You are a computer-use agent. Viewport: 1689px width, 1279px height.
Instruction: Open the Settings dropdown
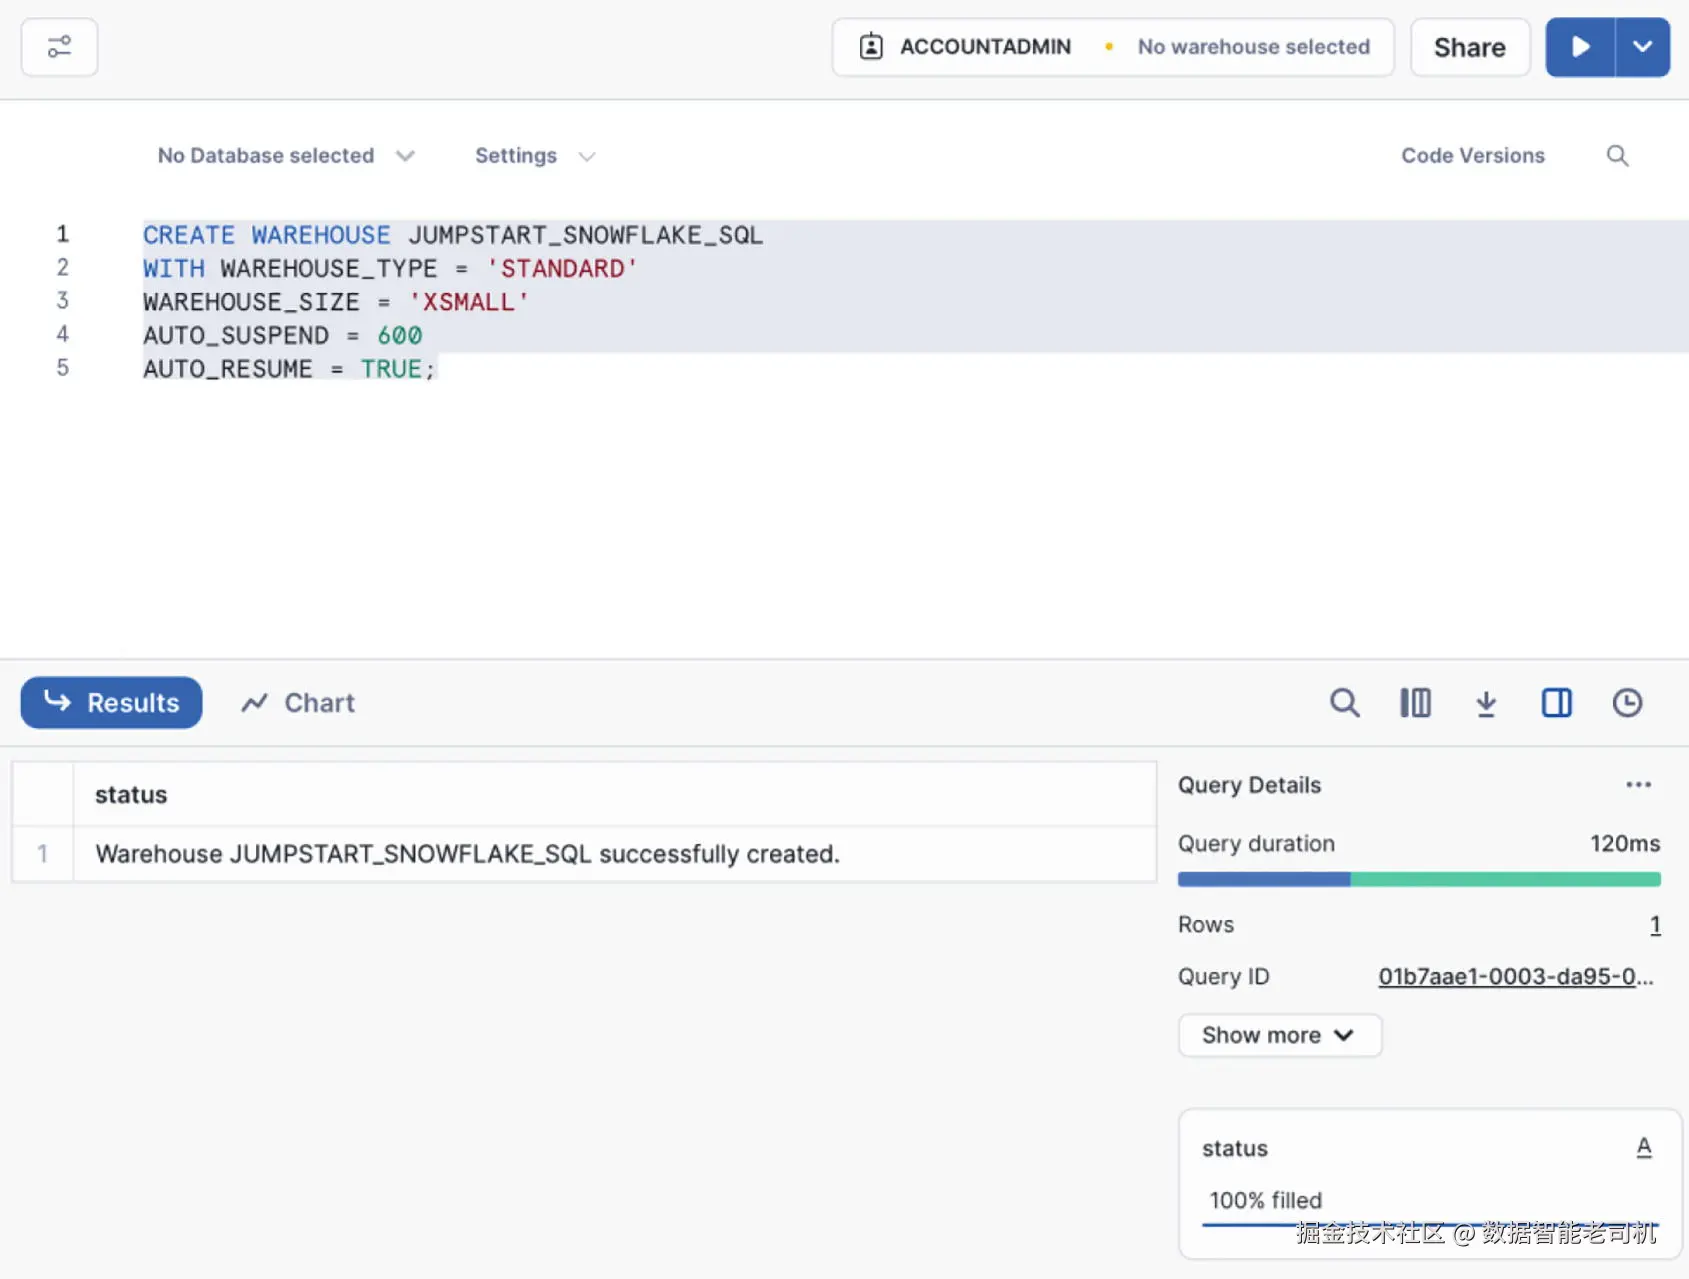click(x=535, y=156)
